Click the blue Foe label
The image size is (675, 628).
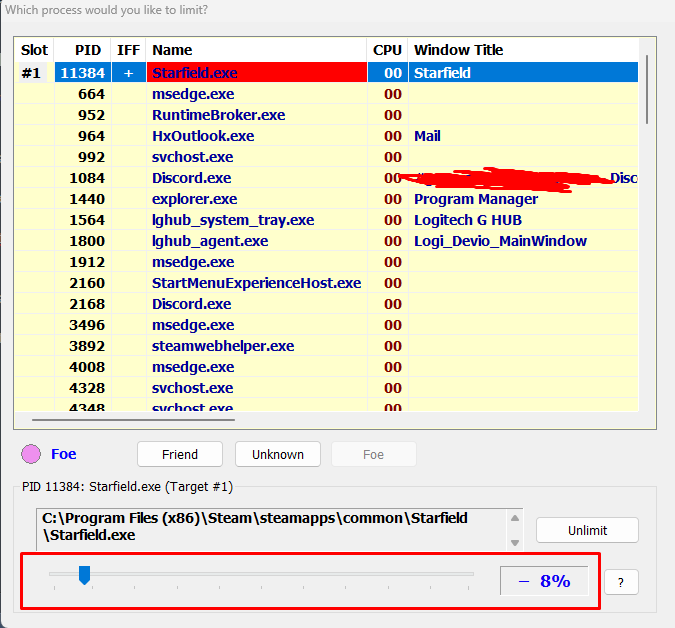pyautogui.click(x=64, y=454)
